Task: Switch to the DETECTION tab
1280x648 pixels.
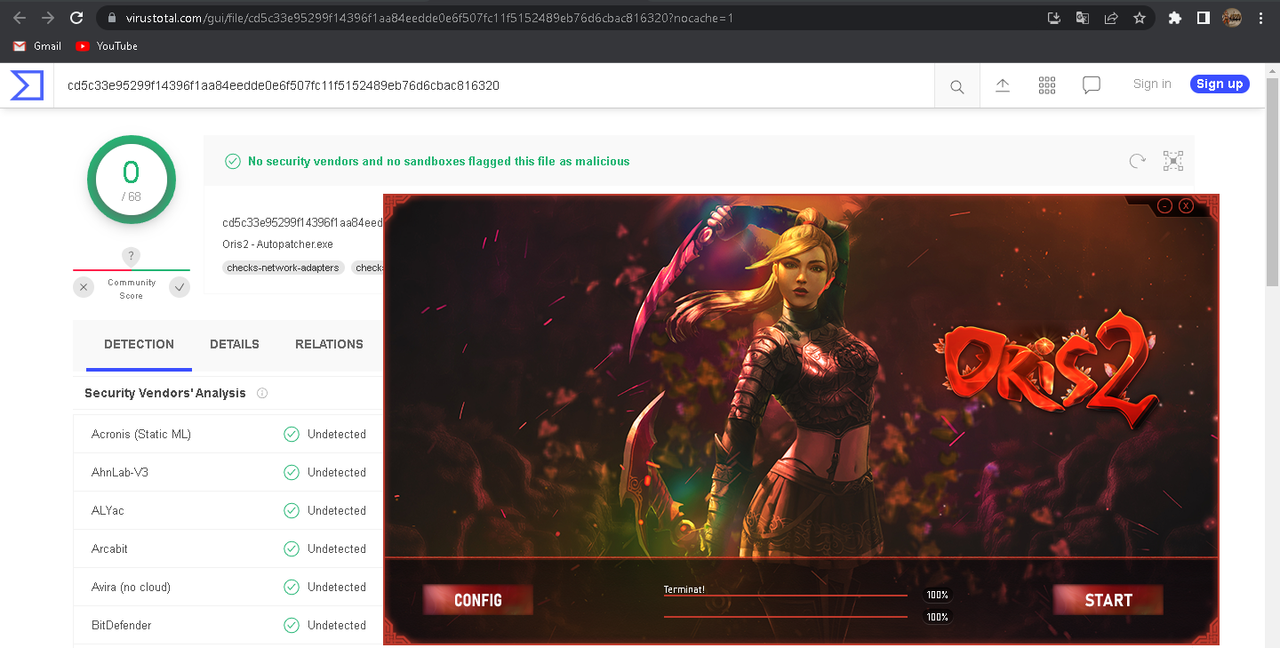Action: point(139,344)
